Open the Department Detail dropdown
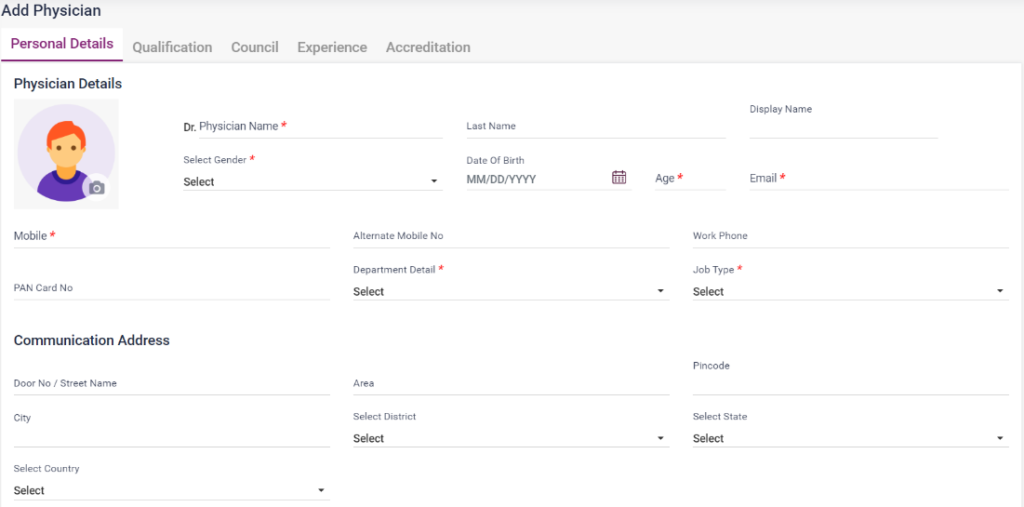Viewport: 1024px width, 507px height. point(510,292)
